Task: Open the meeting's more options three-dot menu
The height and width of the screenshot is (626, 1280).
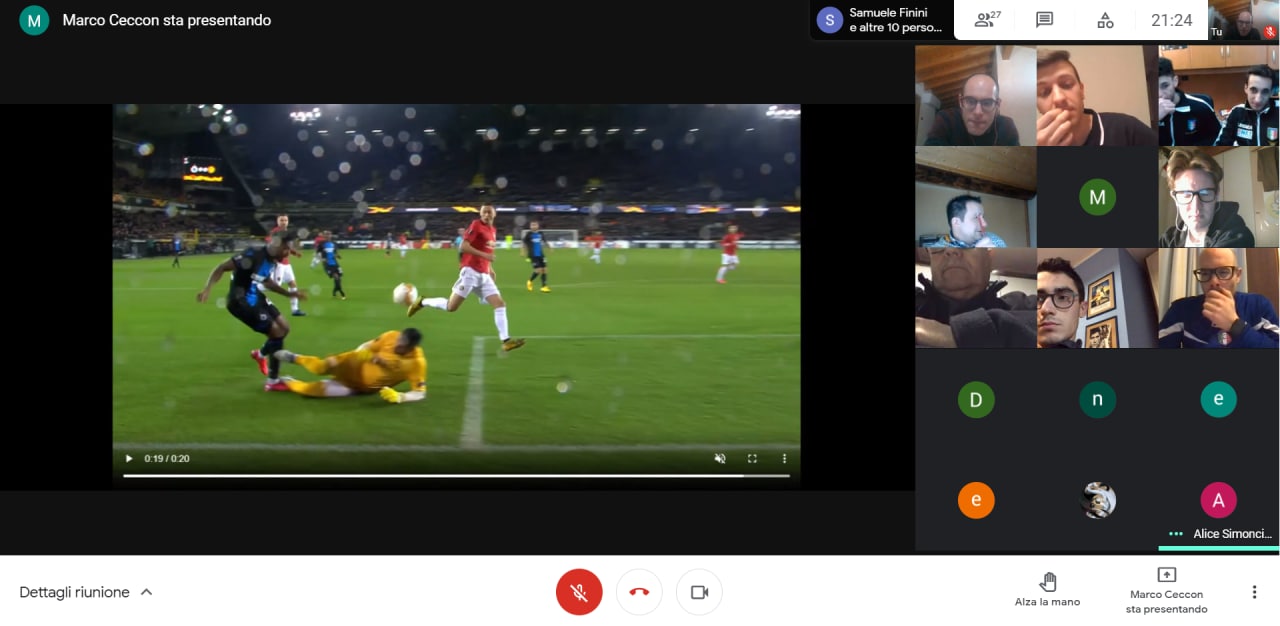Action: (1254, 592)
